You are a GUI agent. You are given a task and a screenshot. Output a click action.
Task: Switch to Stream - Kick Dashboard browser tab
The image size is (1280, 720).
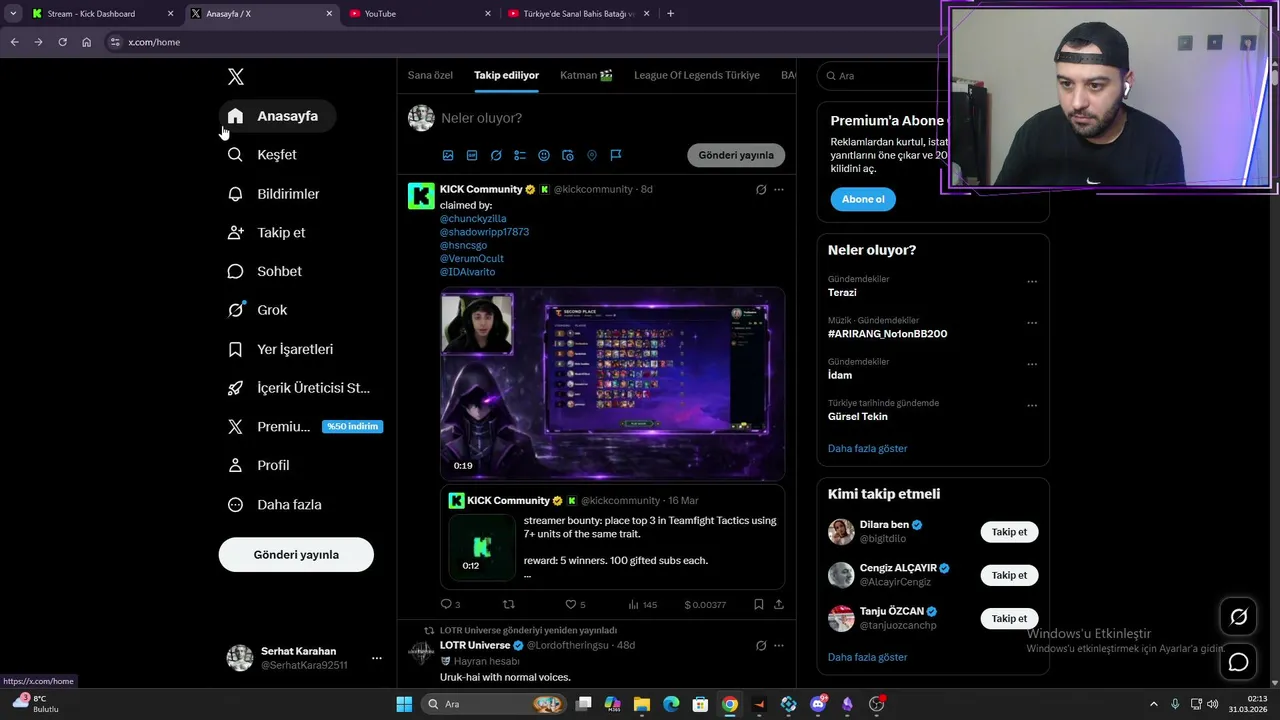click(102, 14)
